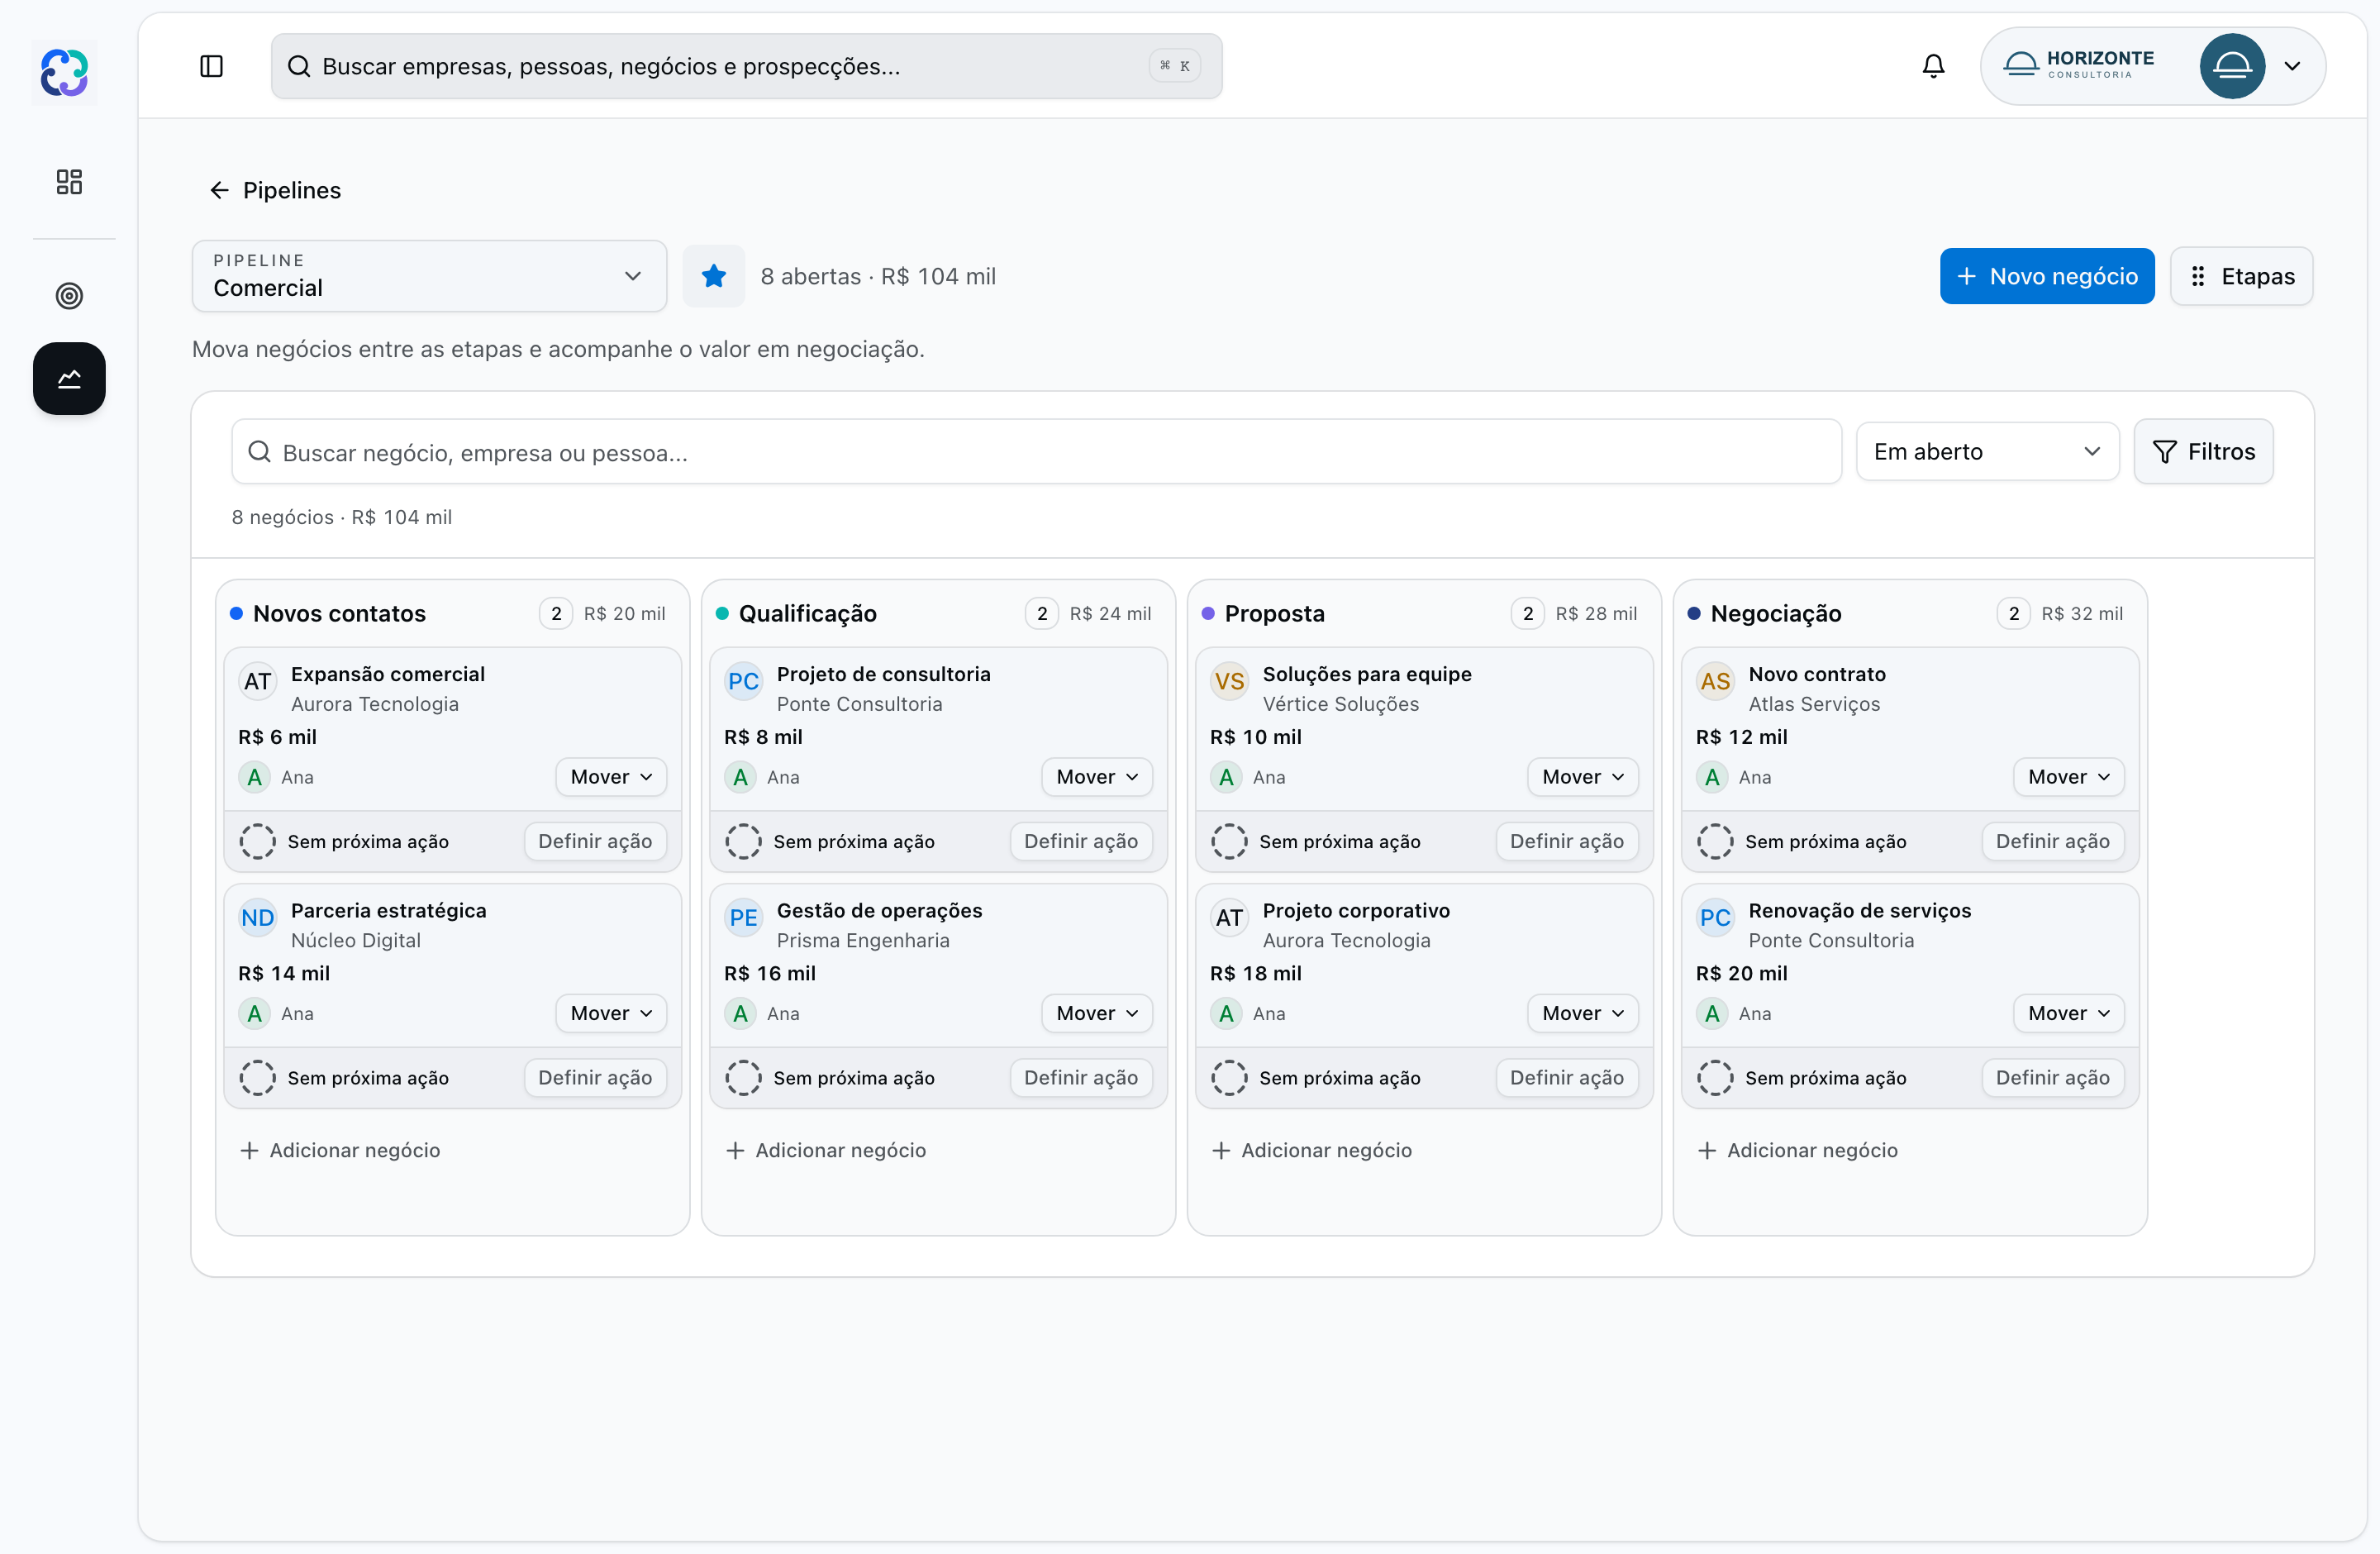Image resolution: width=2380 pixels, height=1554 pixels.
Task: Open Mover dropdown on Novo contrato
Action: click(2068, 777)
